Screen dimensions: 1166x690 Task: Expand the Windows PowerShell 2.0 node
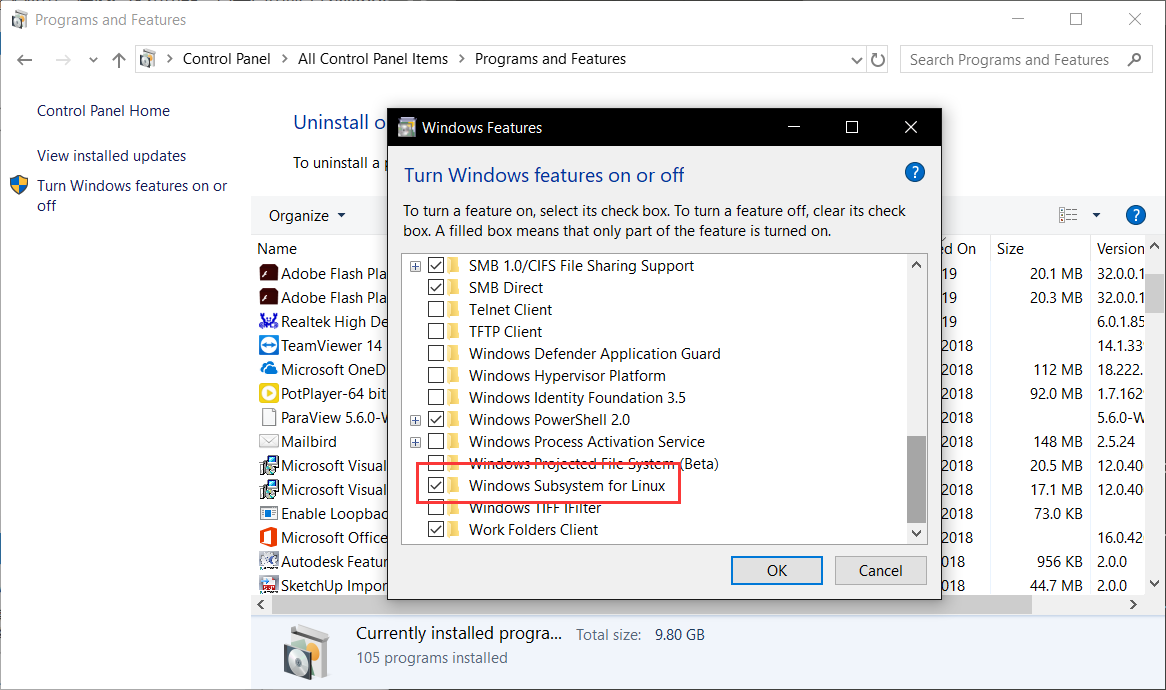pyautogui.click(x=415, y=419)
